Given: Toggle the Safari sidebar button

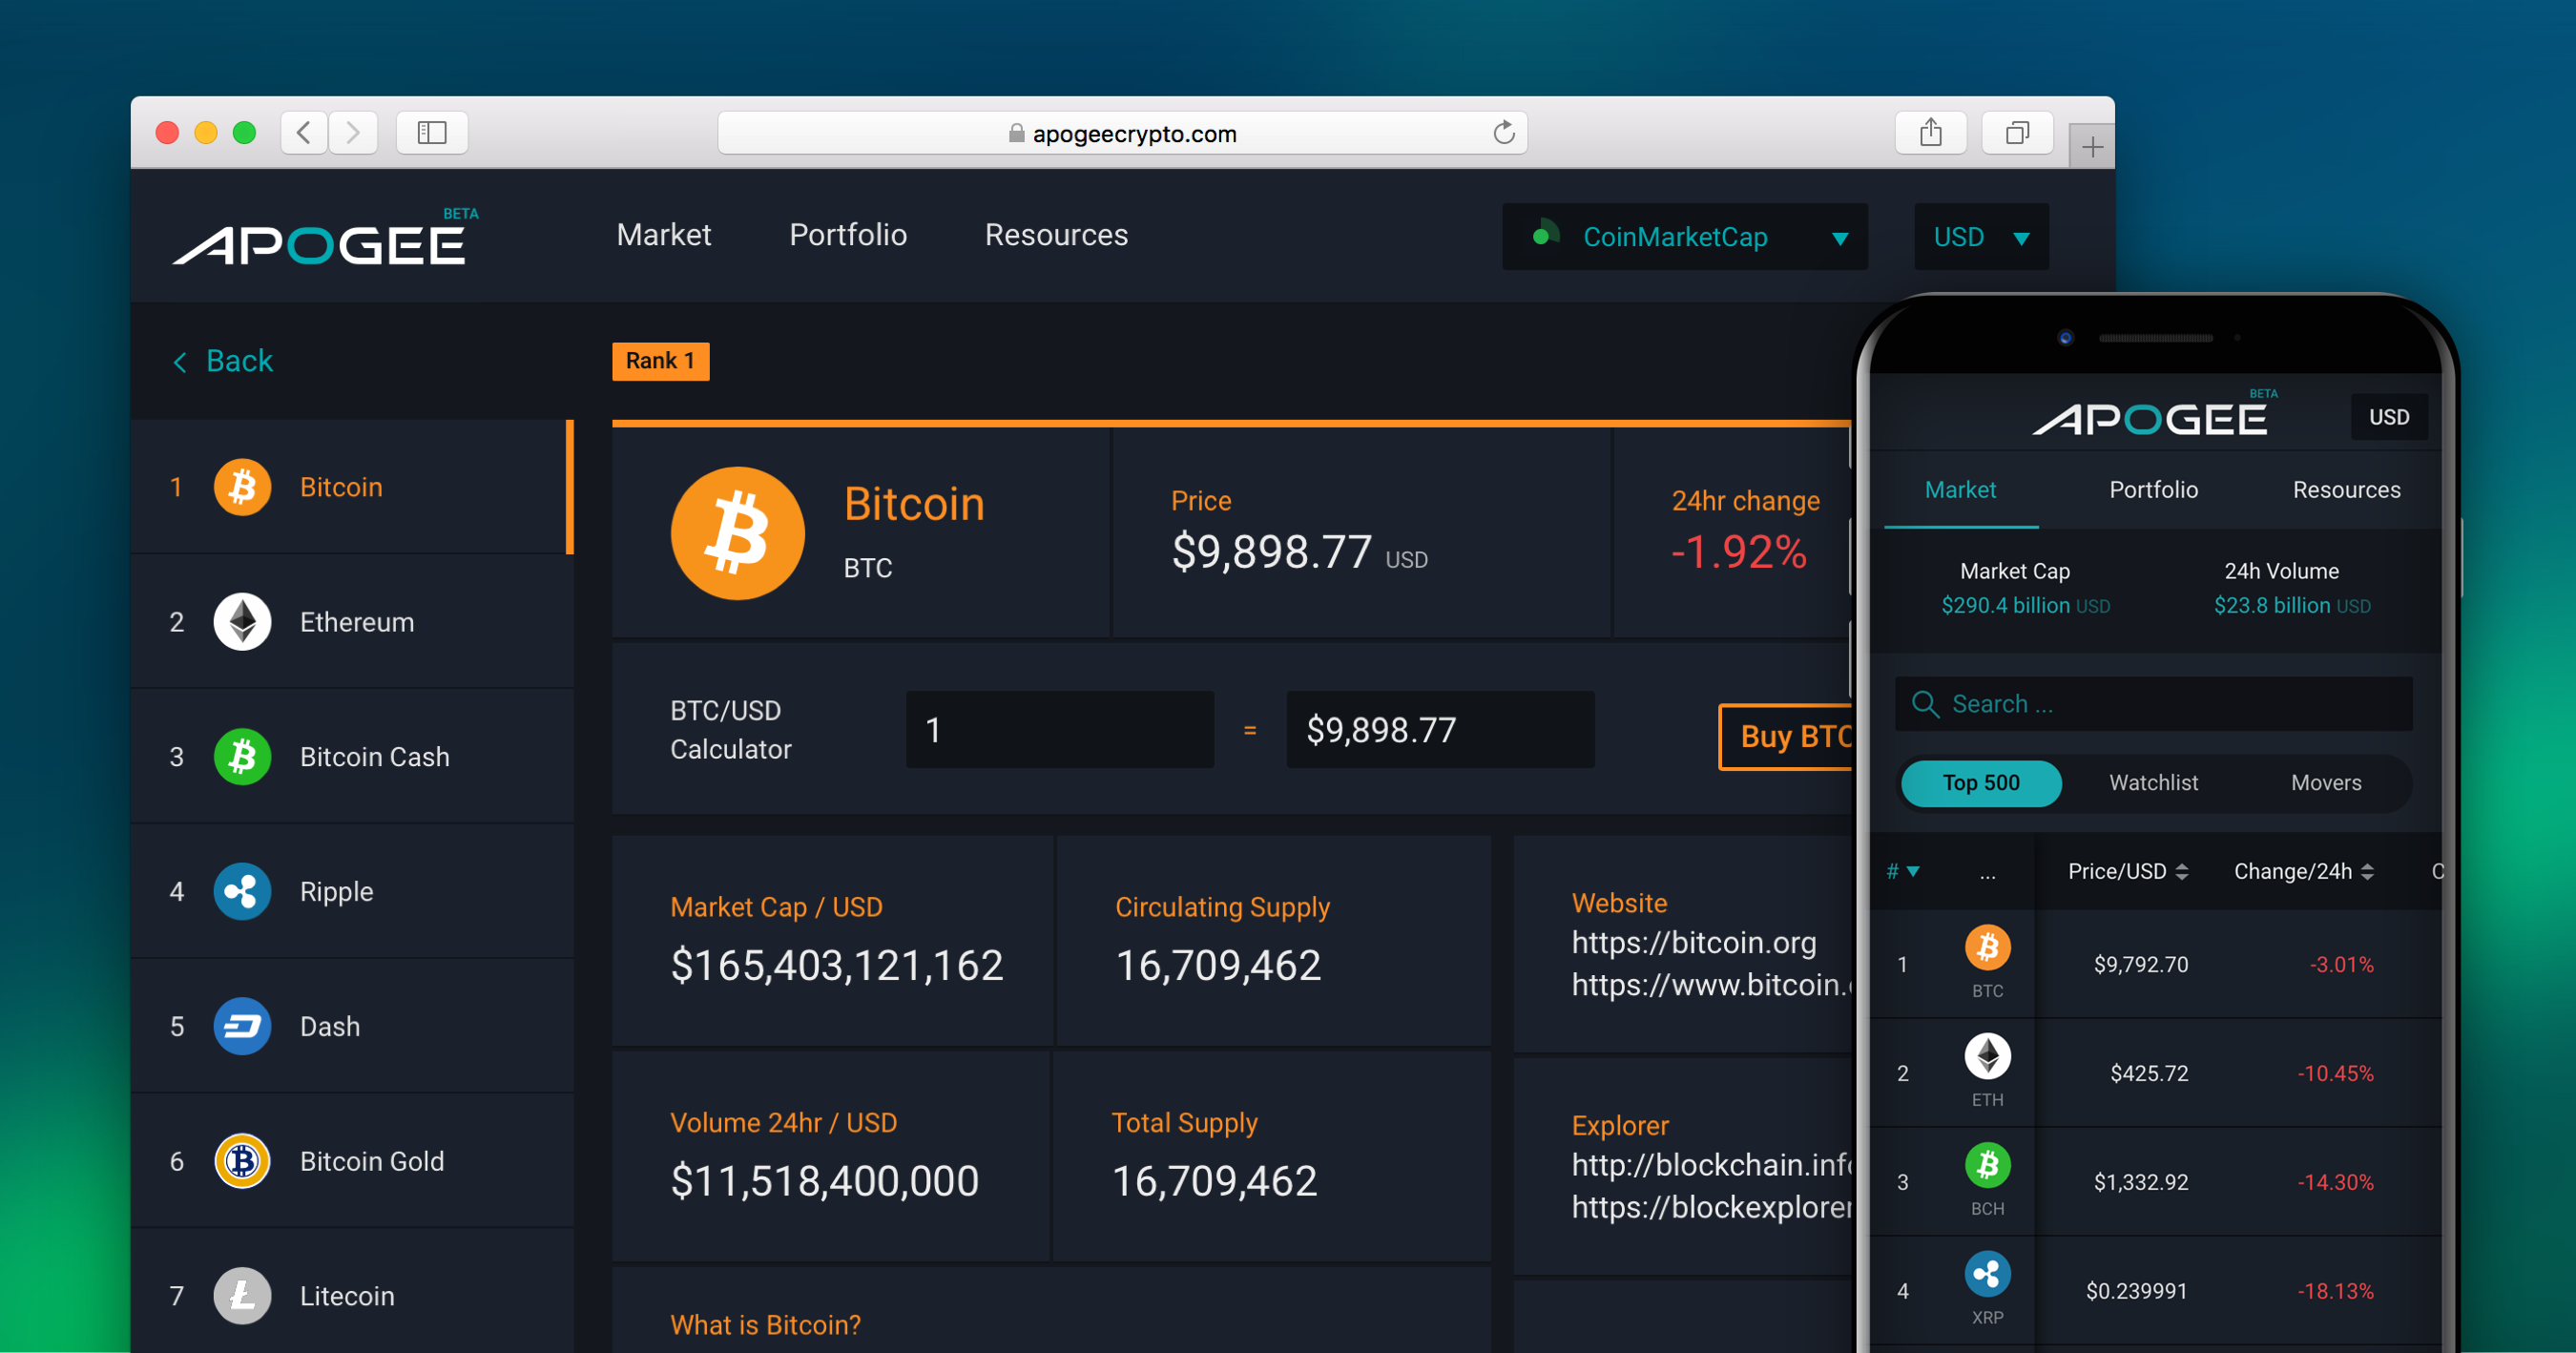Looking at the screenshot, I should (432, 133).
